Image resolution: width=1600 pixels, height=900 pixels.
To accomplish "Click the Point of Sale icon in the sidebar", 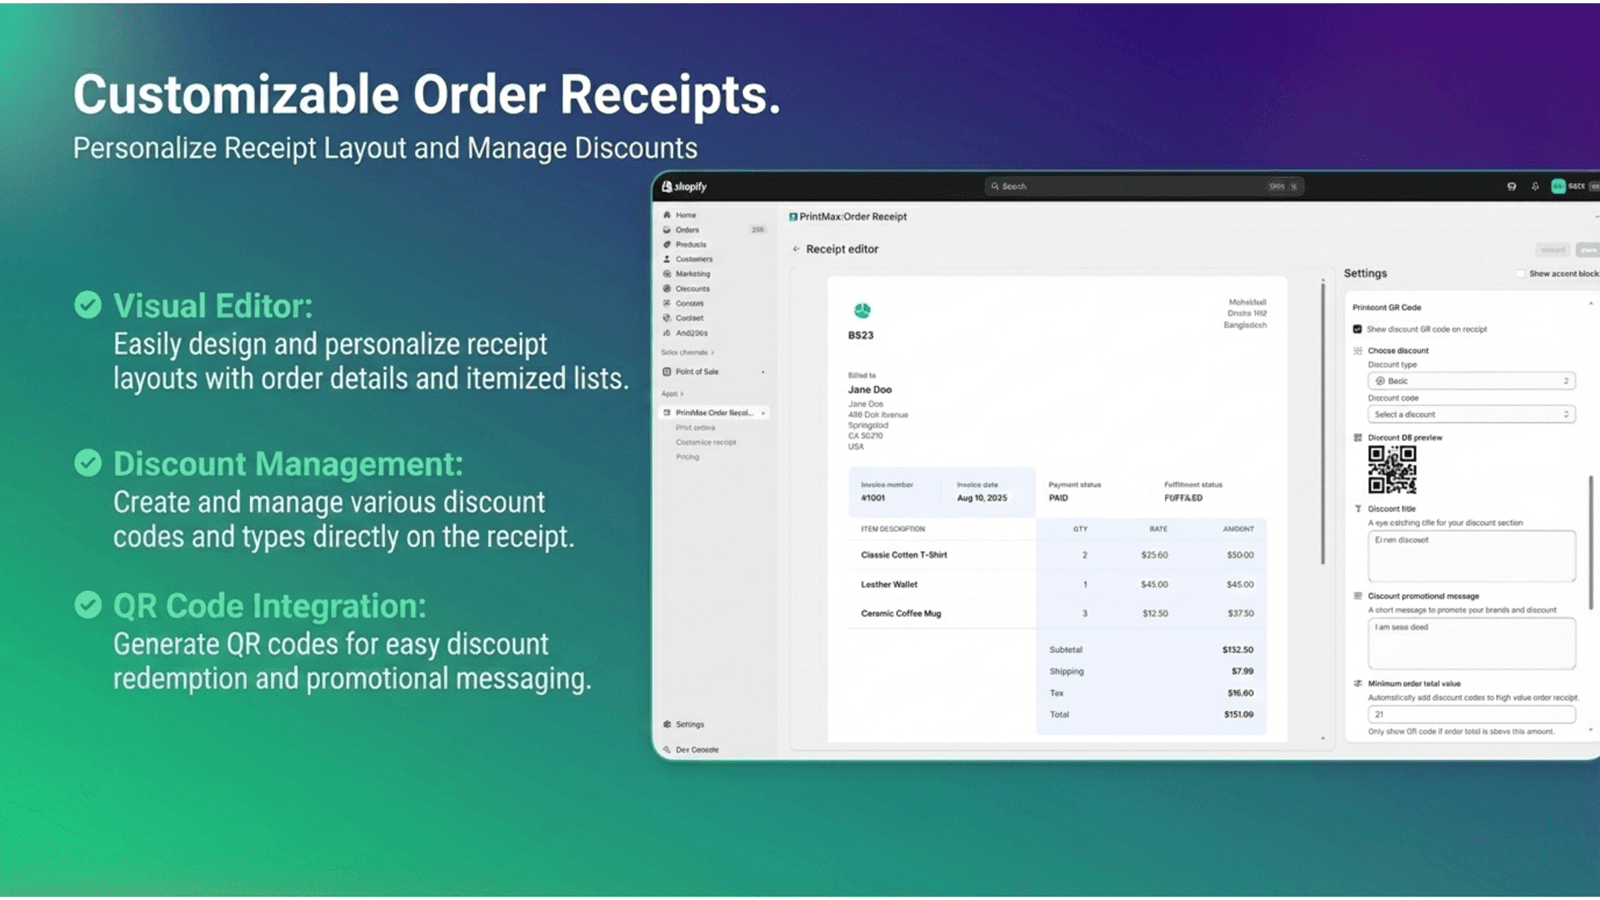I will [x=666, y=371].
